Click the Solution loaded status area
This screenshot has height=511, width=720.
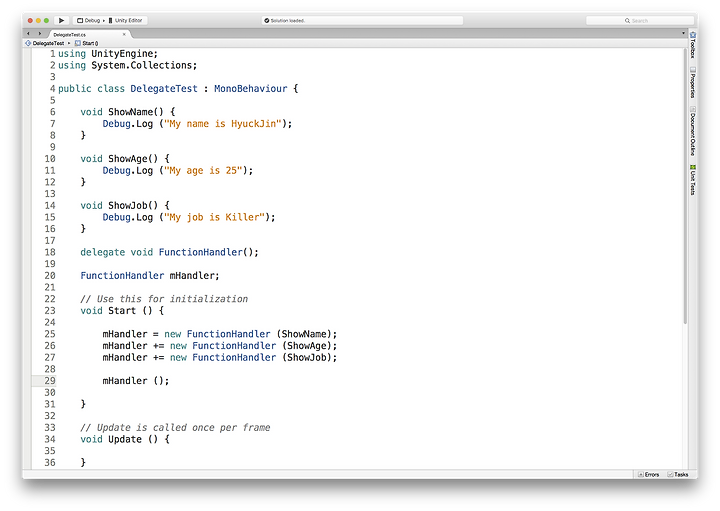tap(362, 20)
